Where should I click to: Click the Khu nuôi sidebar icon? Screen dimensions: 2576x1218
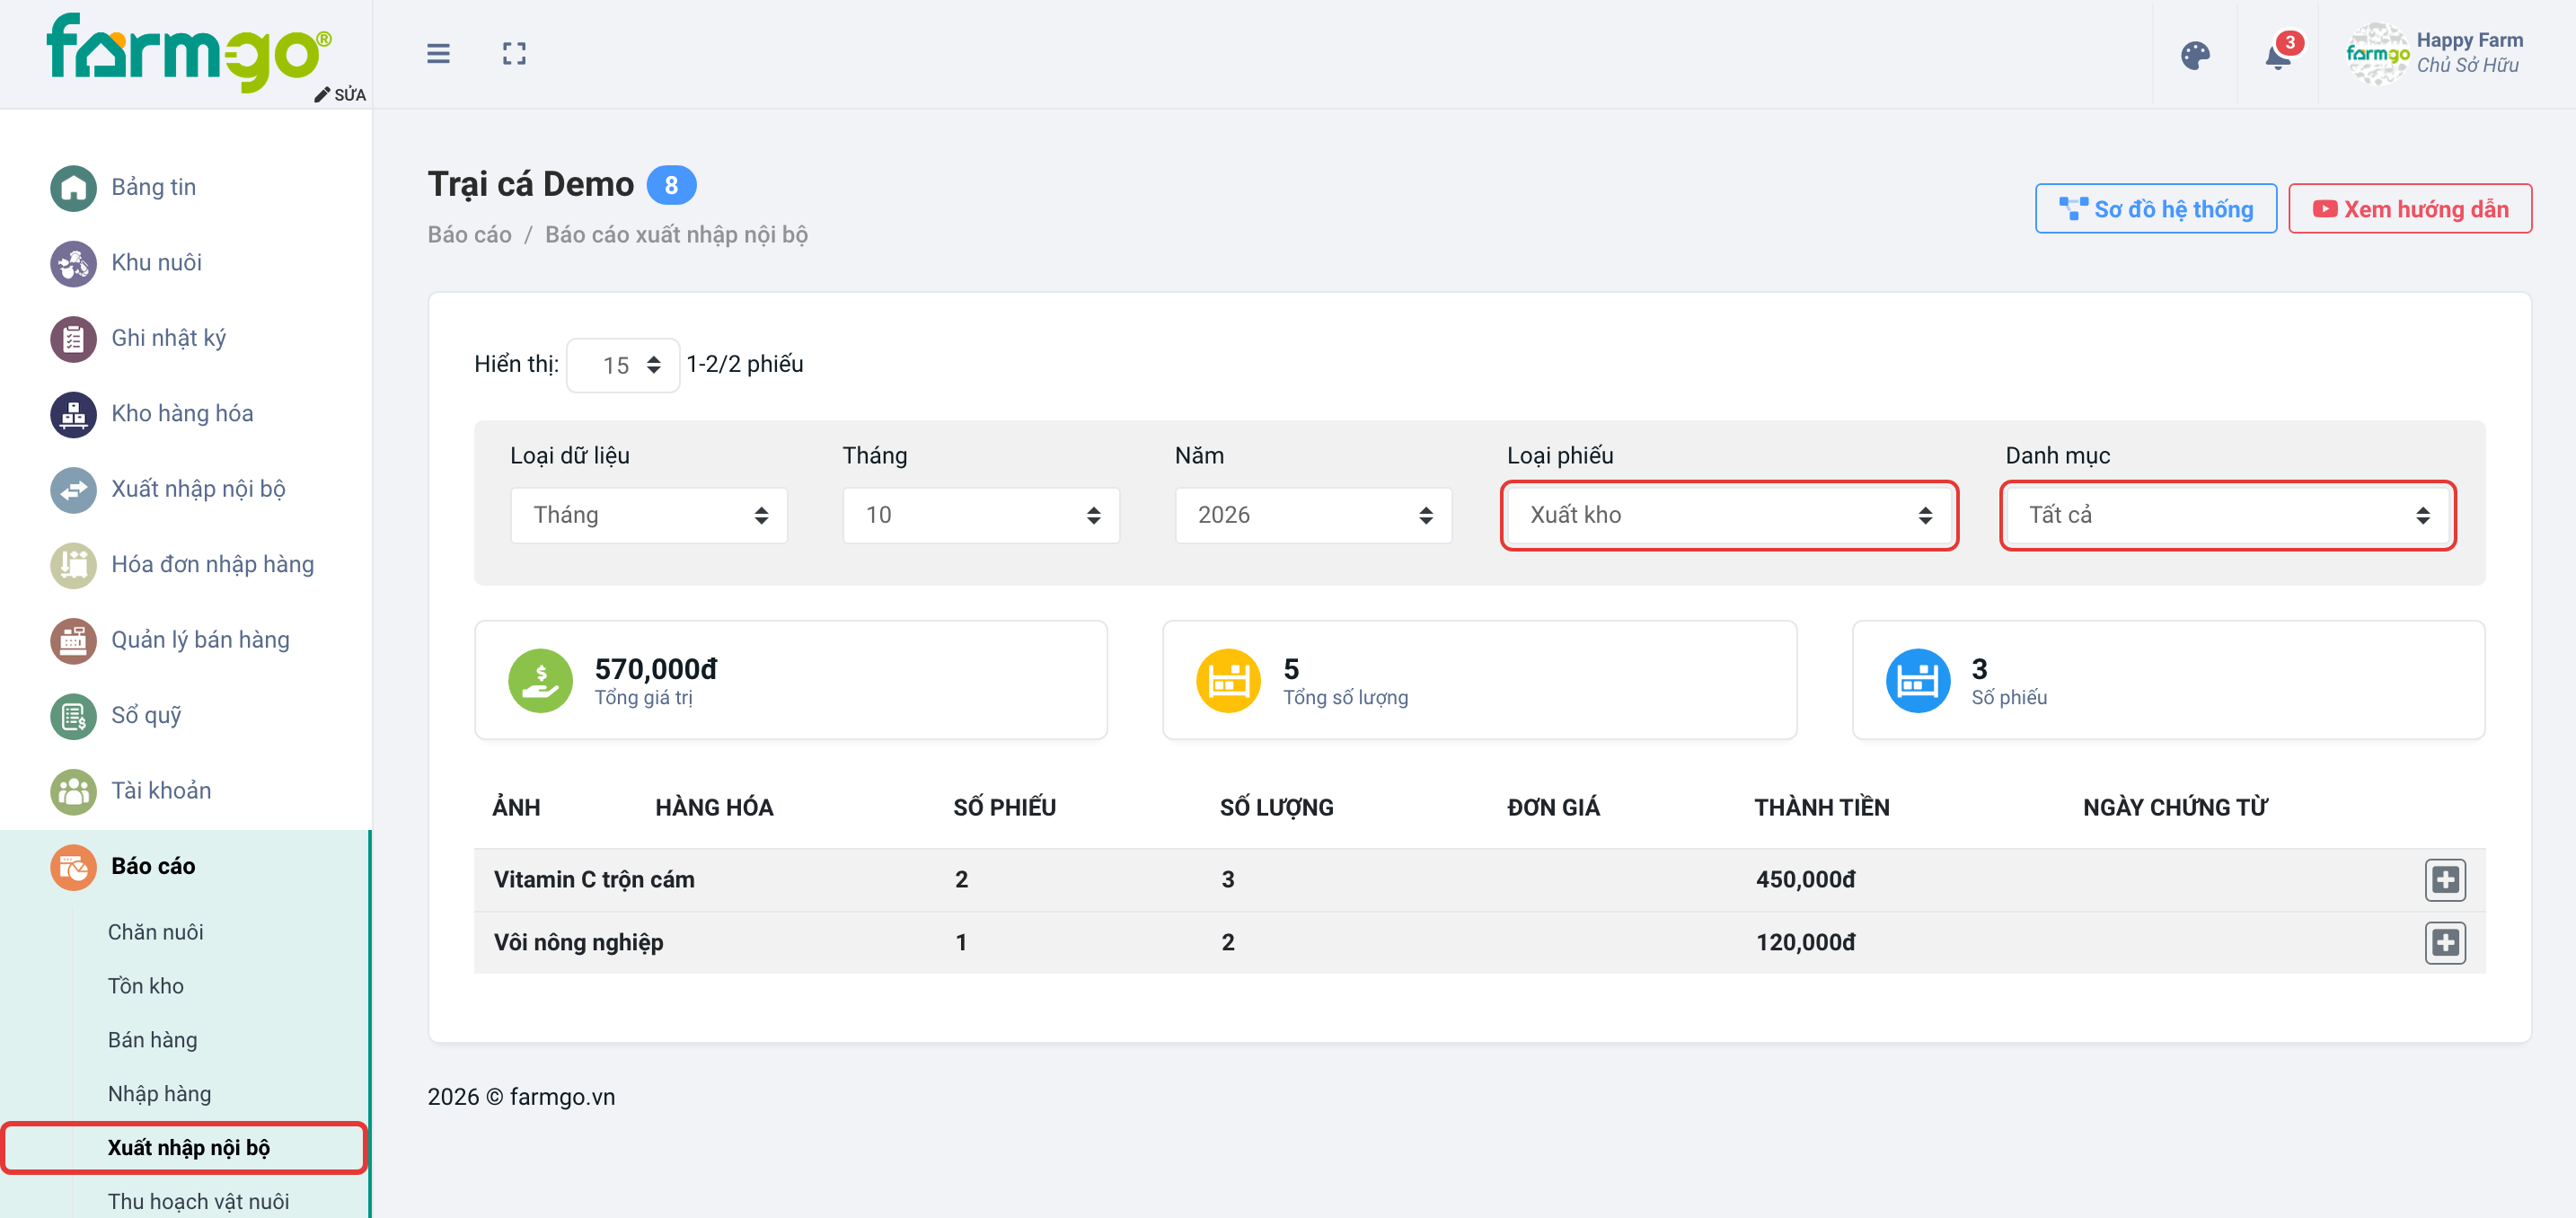[x=73, y=264]
